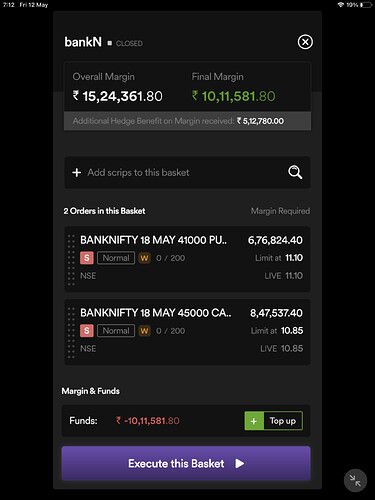Viewport: 375px width, 500px height.
Task: Tap the W weekly badge on 45000 CALL order
Action: (144, 331)
